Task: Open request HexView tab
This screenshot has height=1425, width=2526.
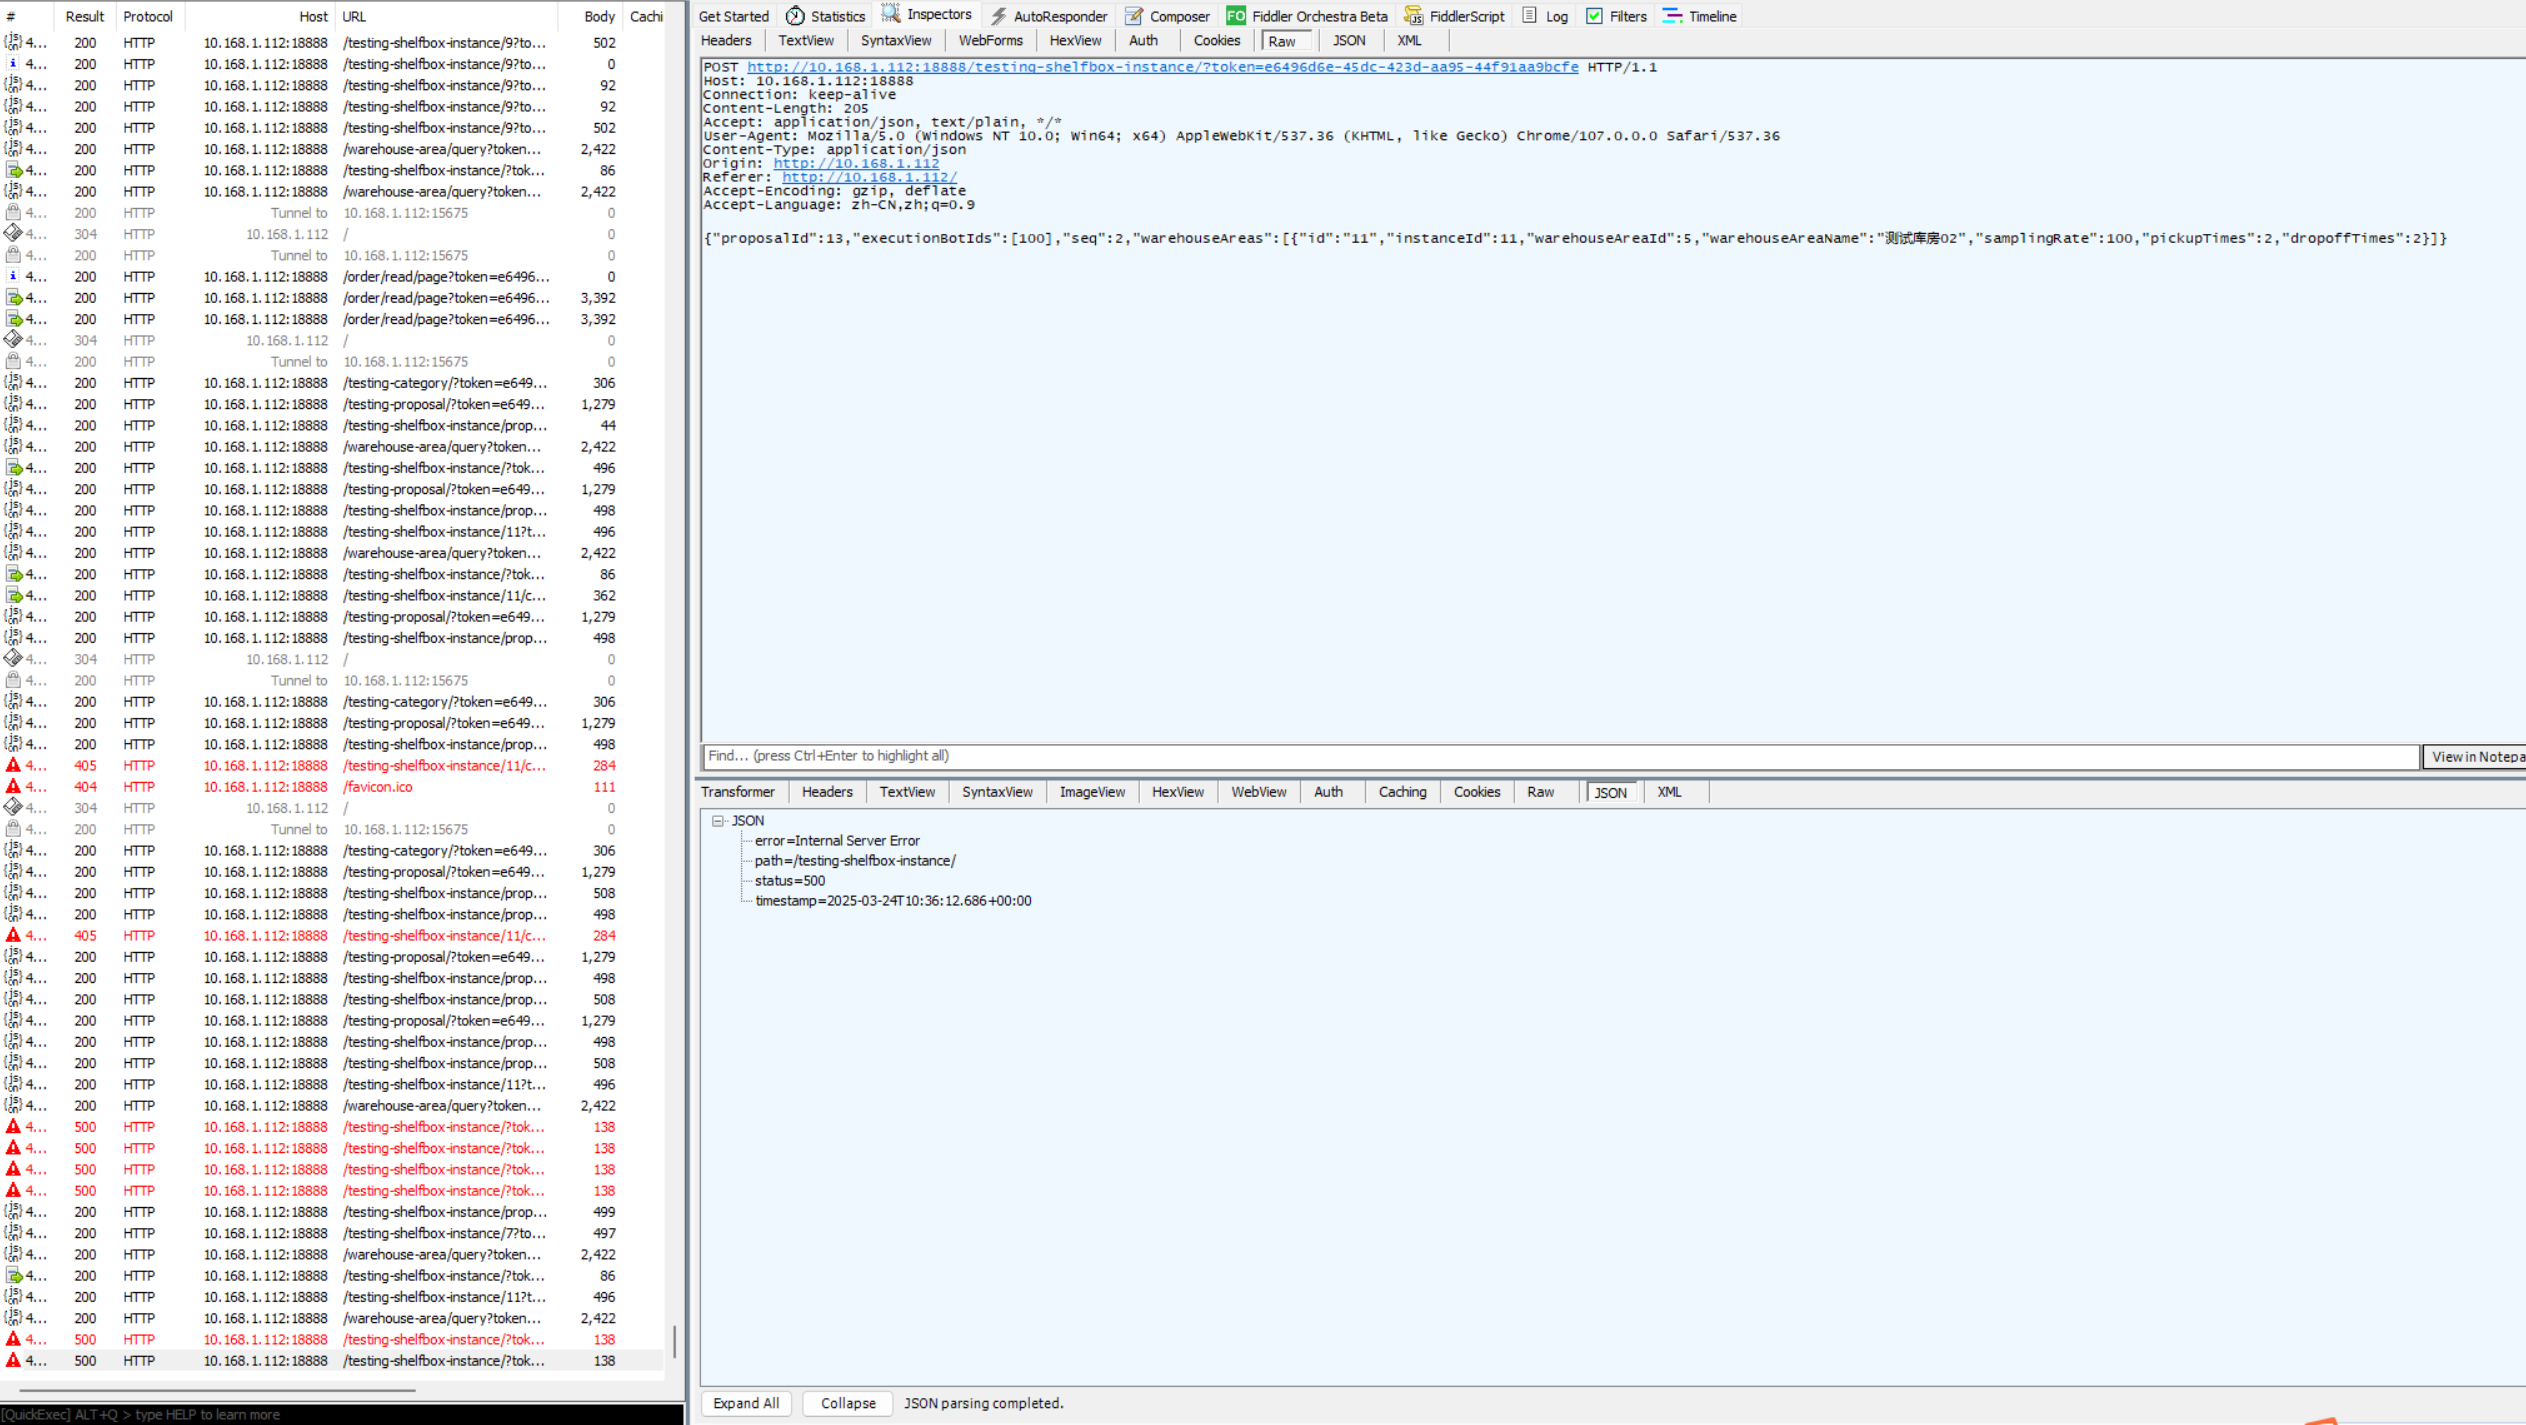Action: pyautogui.click(x=1075, y=41)
